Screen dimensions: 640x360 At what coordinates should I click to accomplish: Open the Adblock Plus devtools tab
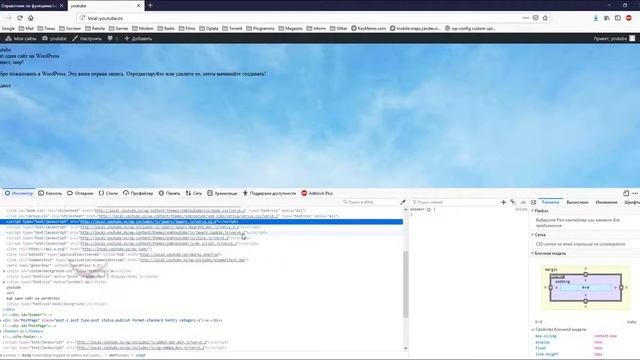tap(317, 193)
